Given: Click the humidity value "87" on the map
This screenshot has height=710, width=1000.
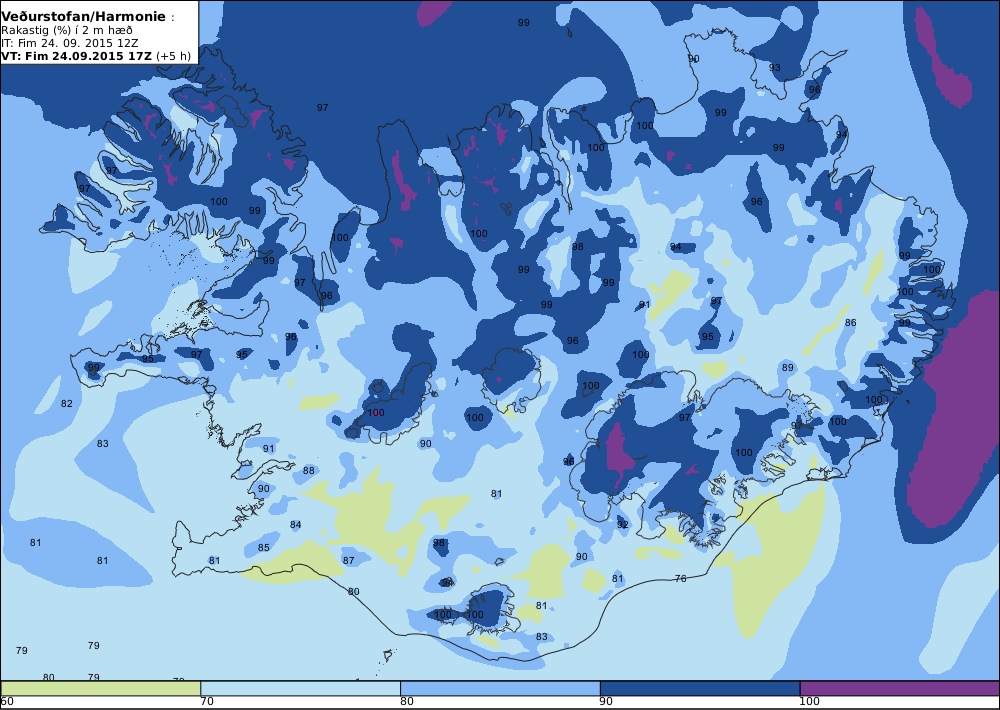Looking at the screenshot, I should 348,561.
